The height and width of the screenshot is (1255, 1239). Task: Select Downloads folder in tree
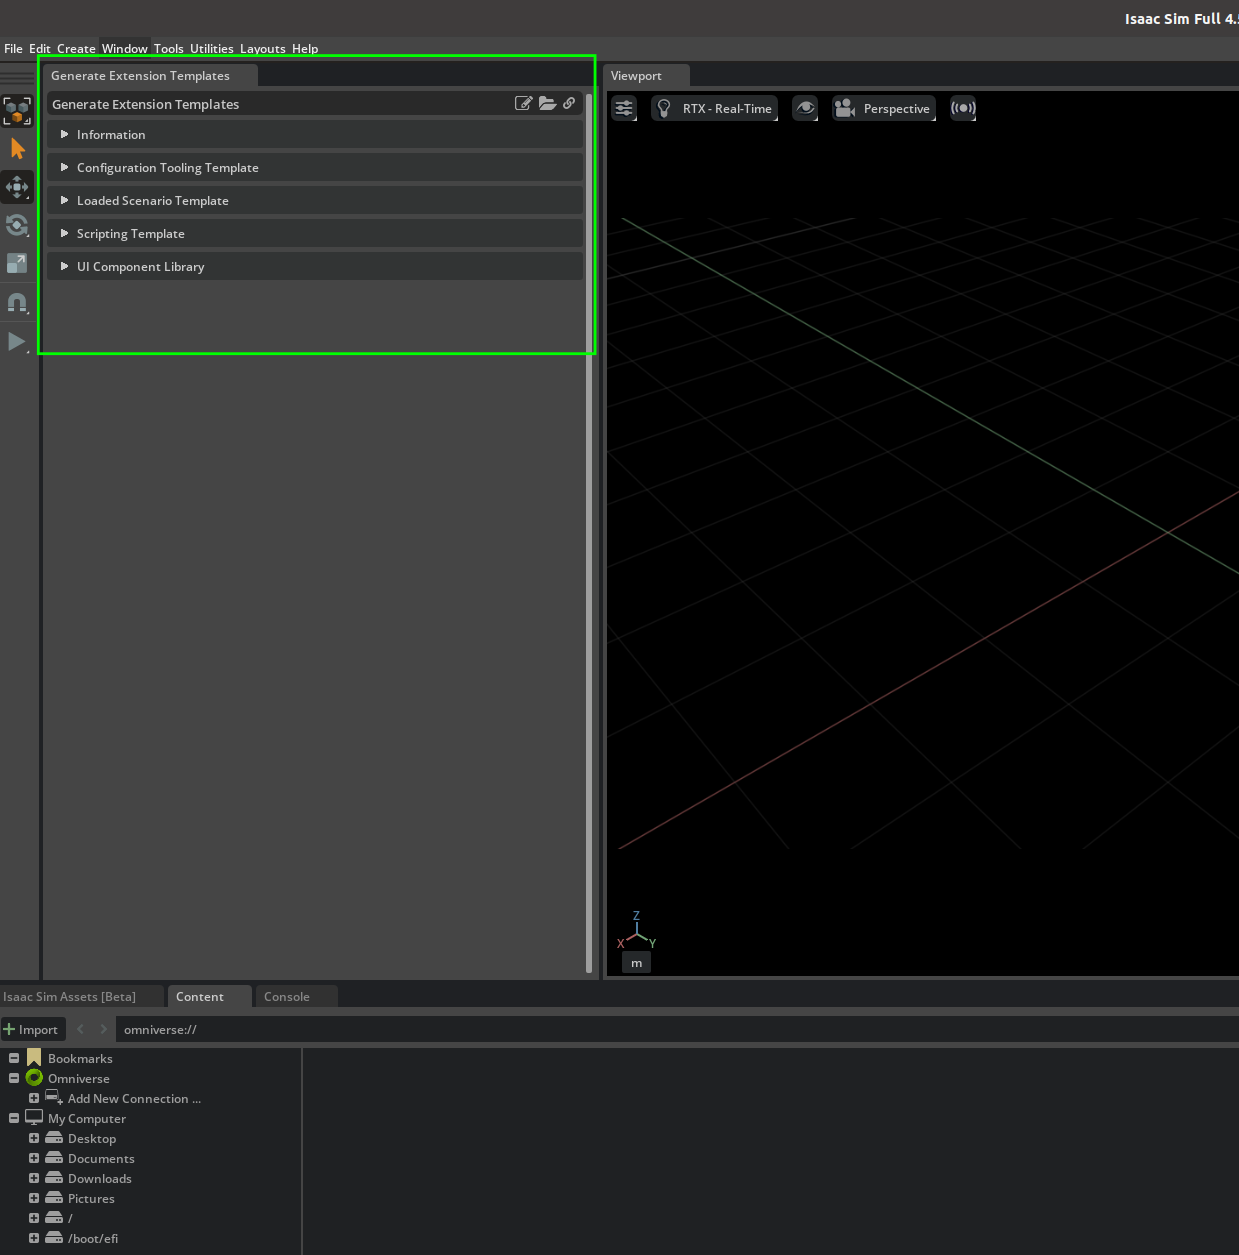pyautogui.click(x=100, y=1178)
